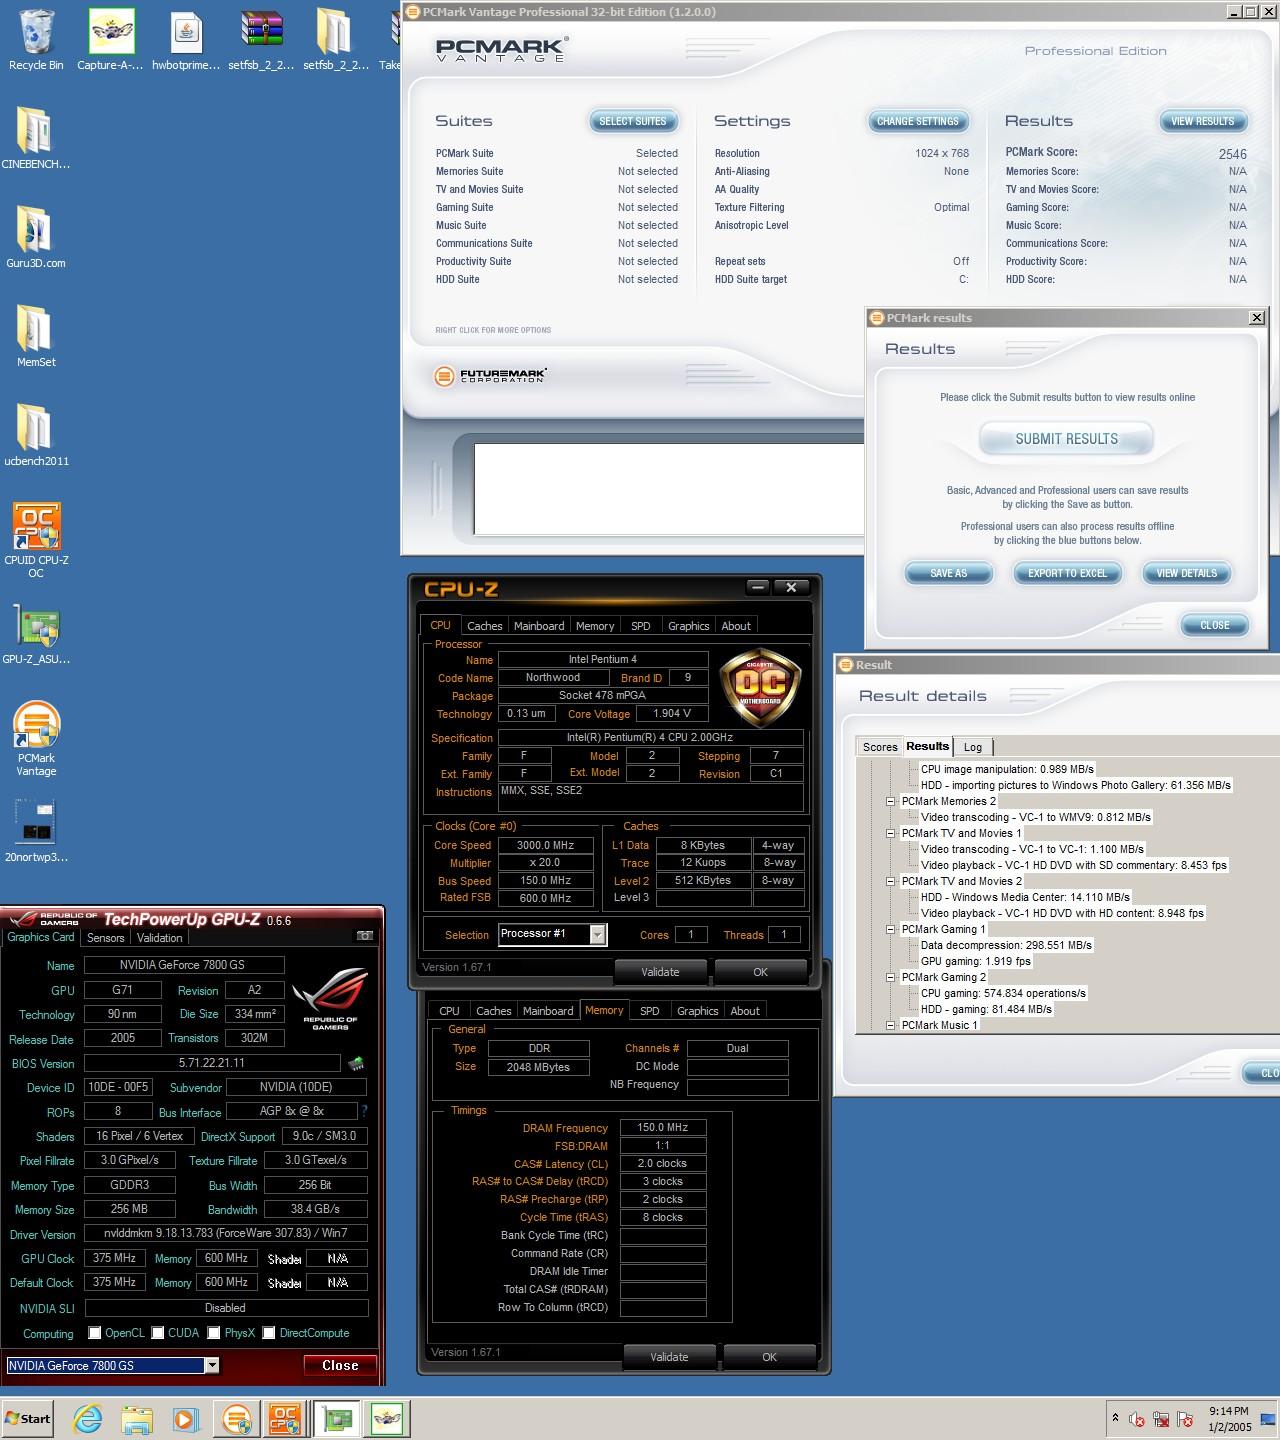Image resolution: width=1280 pixels, height=1440 pixels.
Task: Click the GPU Name field NVIDIA GeForce 7800 GS
Action: tap(184, 965)
